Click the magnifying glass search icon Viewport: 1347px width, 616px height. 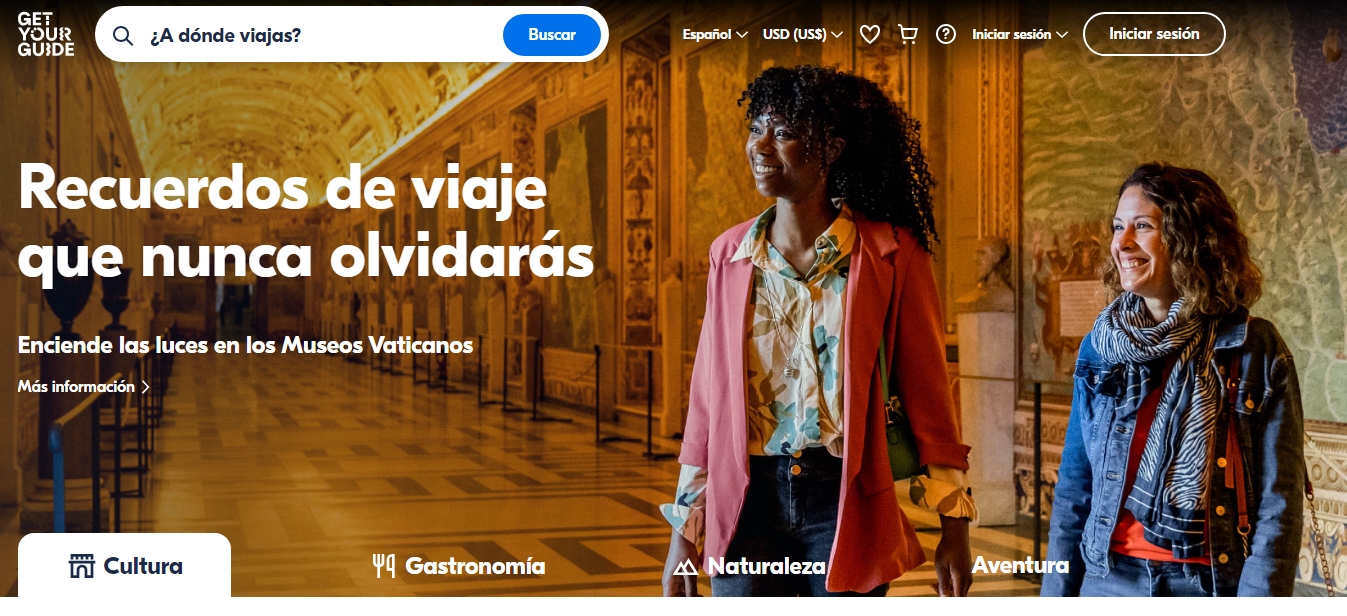(x=123, y=35)
